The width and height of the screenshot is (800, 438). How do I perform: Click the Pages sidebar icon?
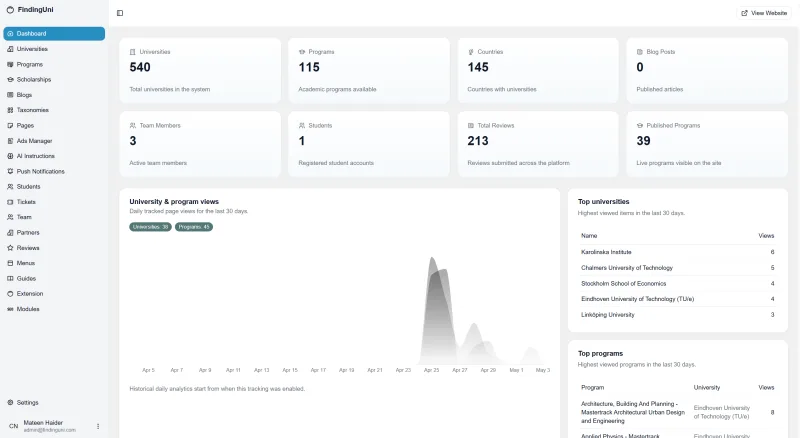pos(10,126)
